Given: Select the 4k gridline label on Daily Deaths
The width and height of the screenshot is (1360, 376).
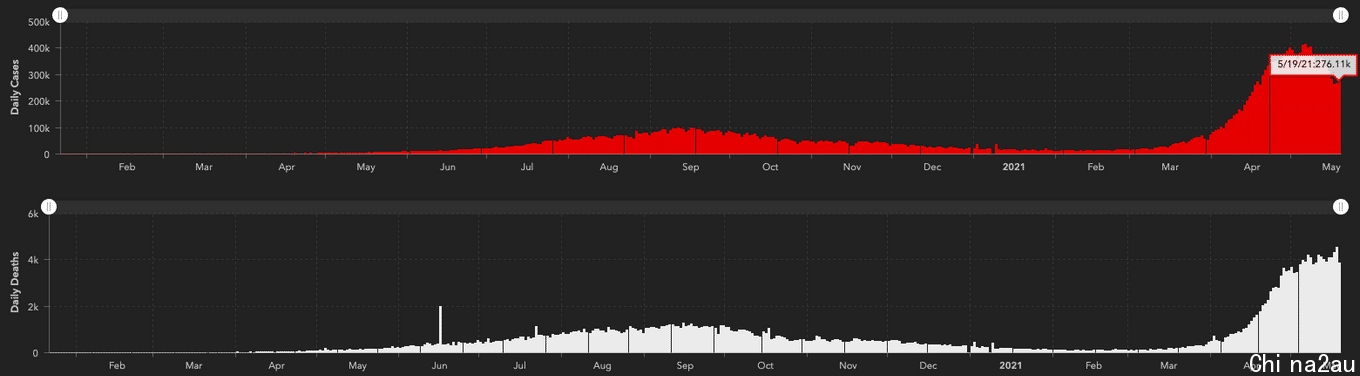Looking at the screenshot, I should click(32, 260).
